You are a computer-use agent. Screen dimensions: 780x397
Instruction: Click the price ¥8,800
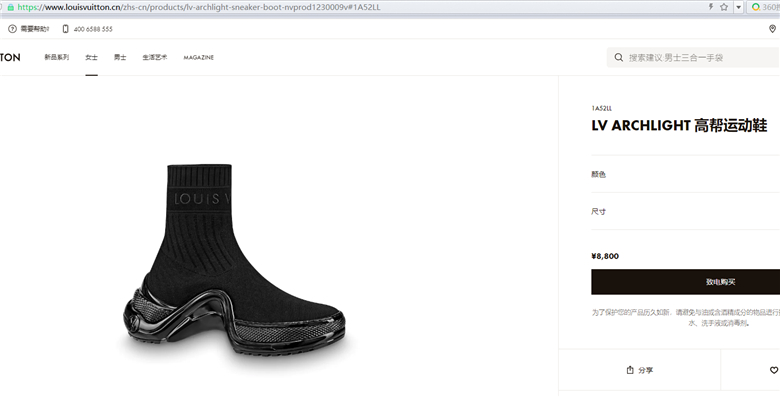click(x=605, y=256)
